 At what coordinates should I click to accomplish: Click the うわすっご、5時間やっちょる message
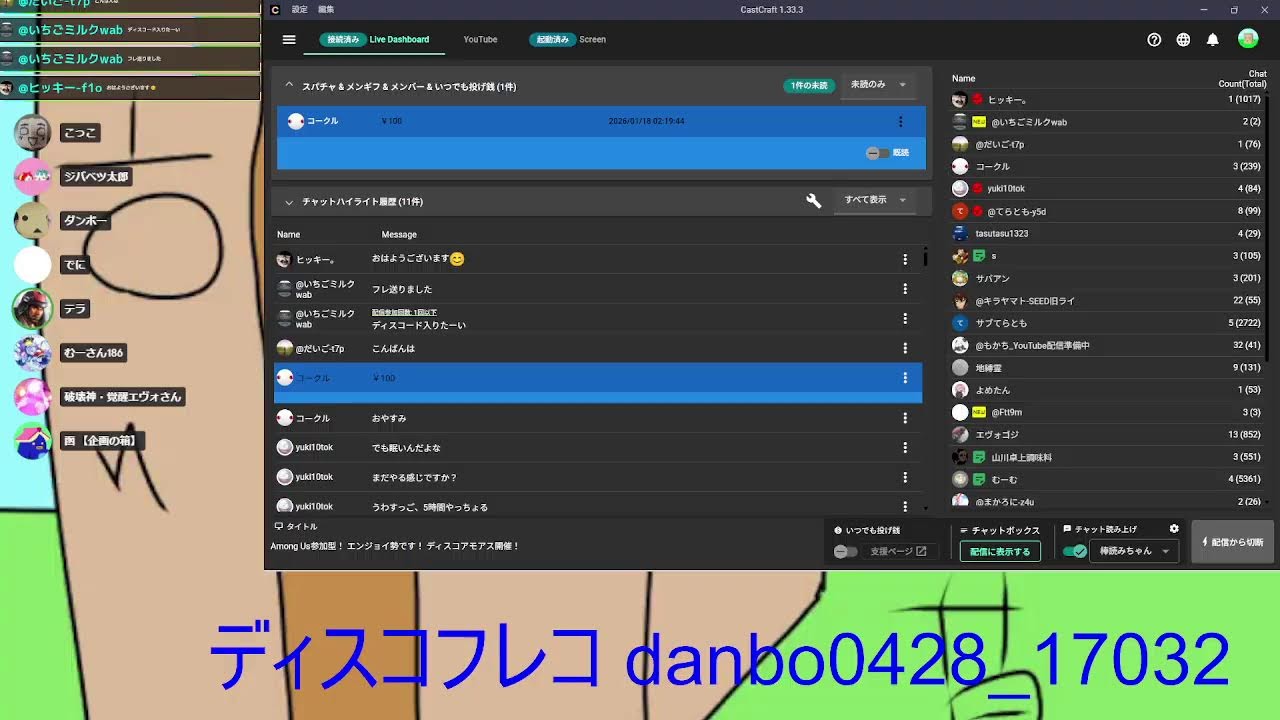430,507
